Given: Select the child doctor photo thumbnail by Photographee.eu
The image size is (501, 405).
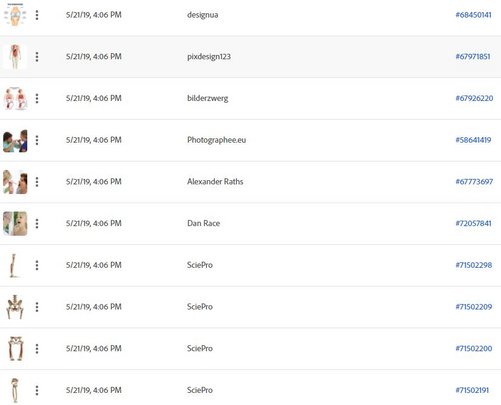Looking at the screenshot, I should 15,140.
